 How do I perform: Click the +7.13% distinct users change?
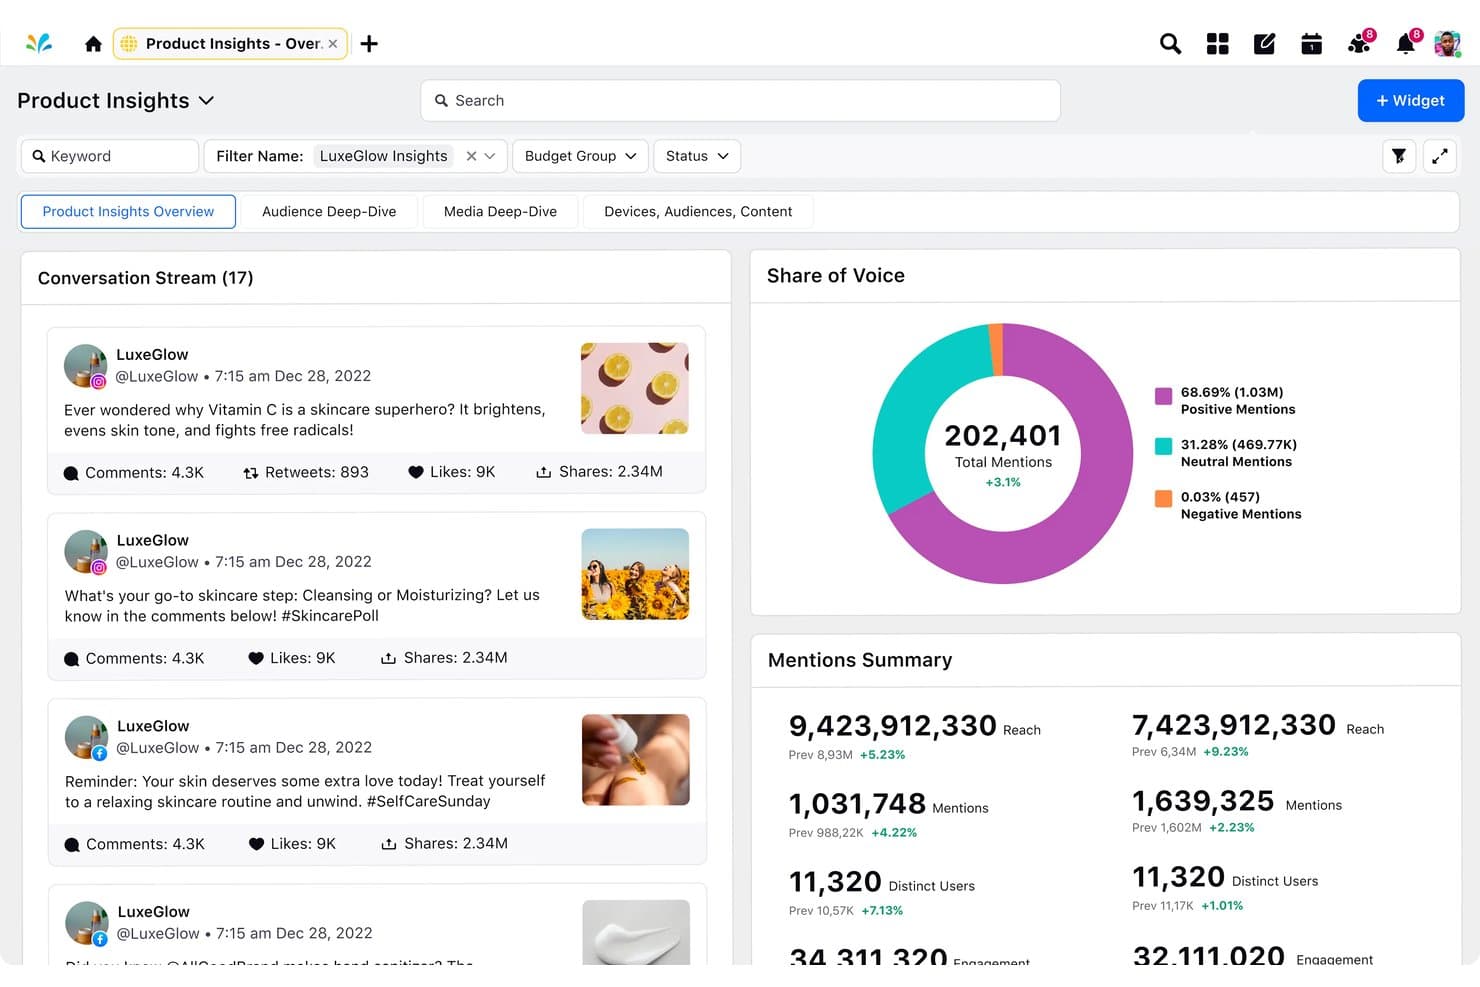tap(882, 911)
